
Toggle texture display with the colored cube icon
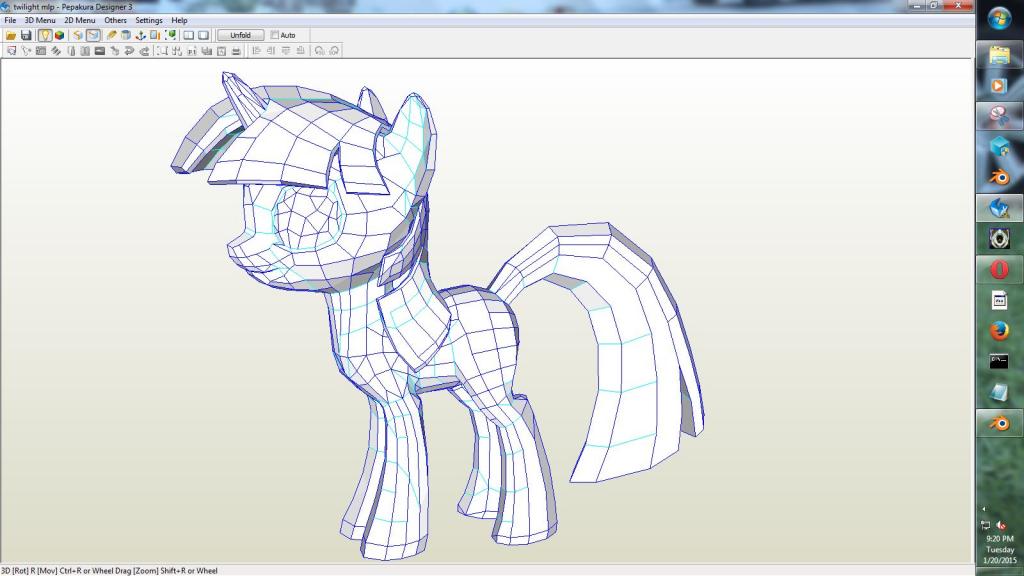[x=59, y=35]
